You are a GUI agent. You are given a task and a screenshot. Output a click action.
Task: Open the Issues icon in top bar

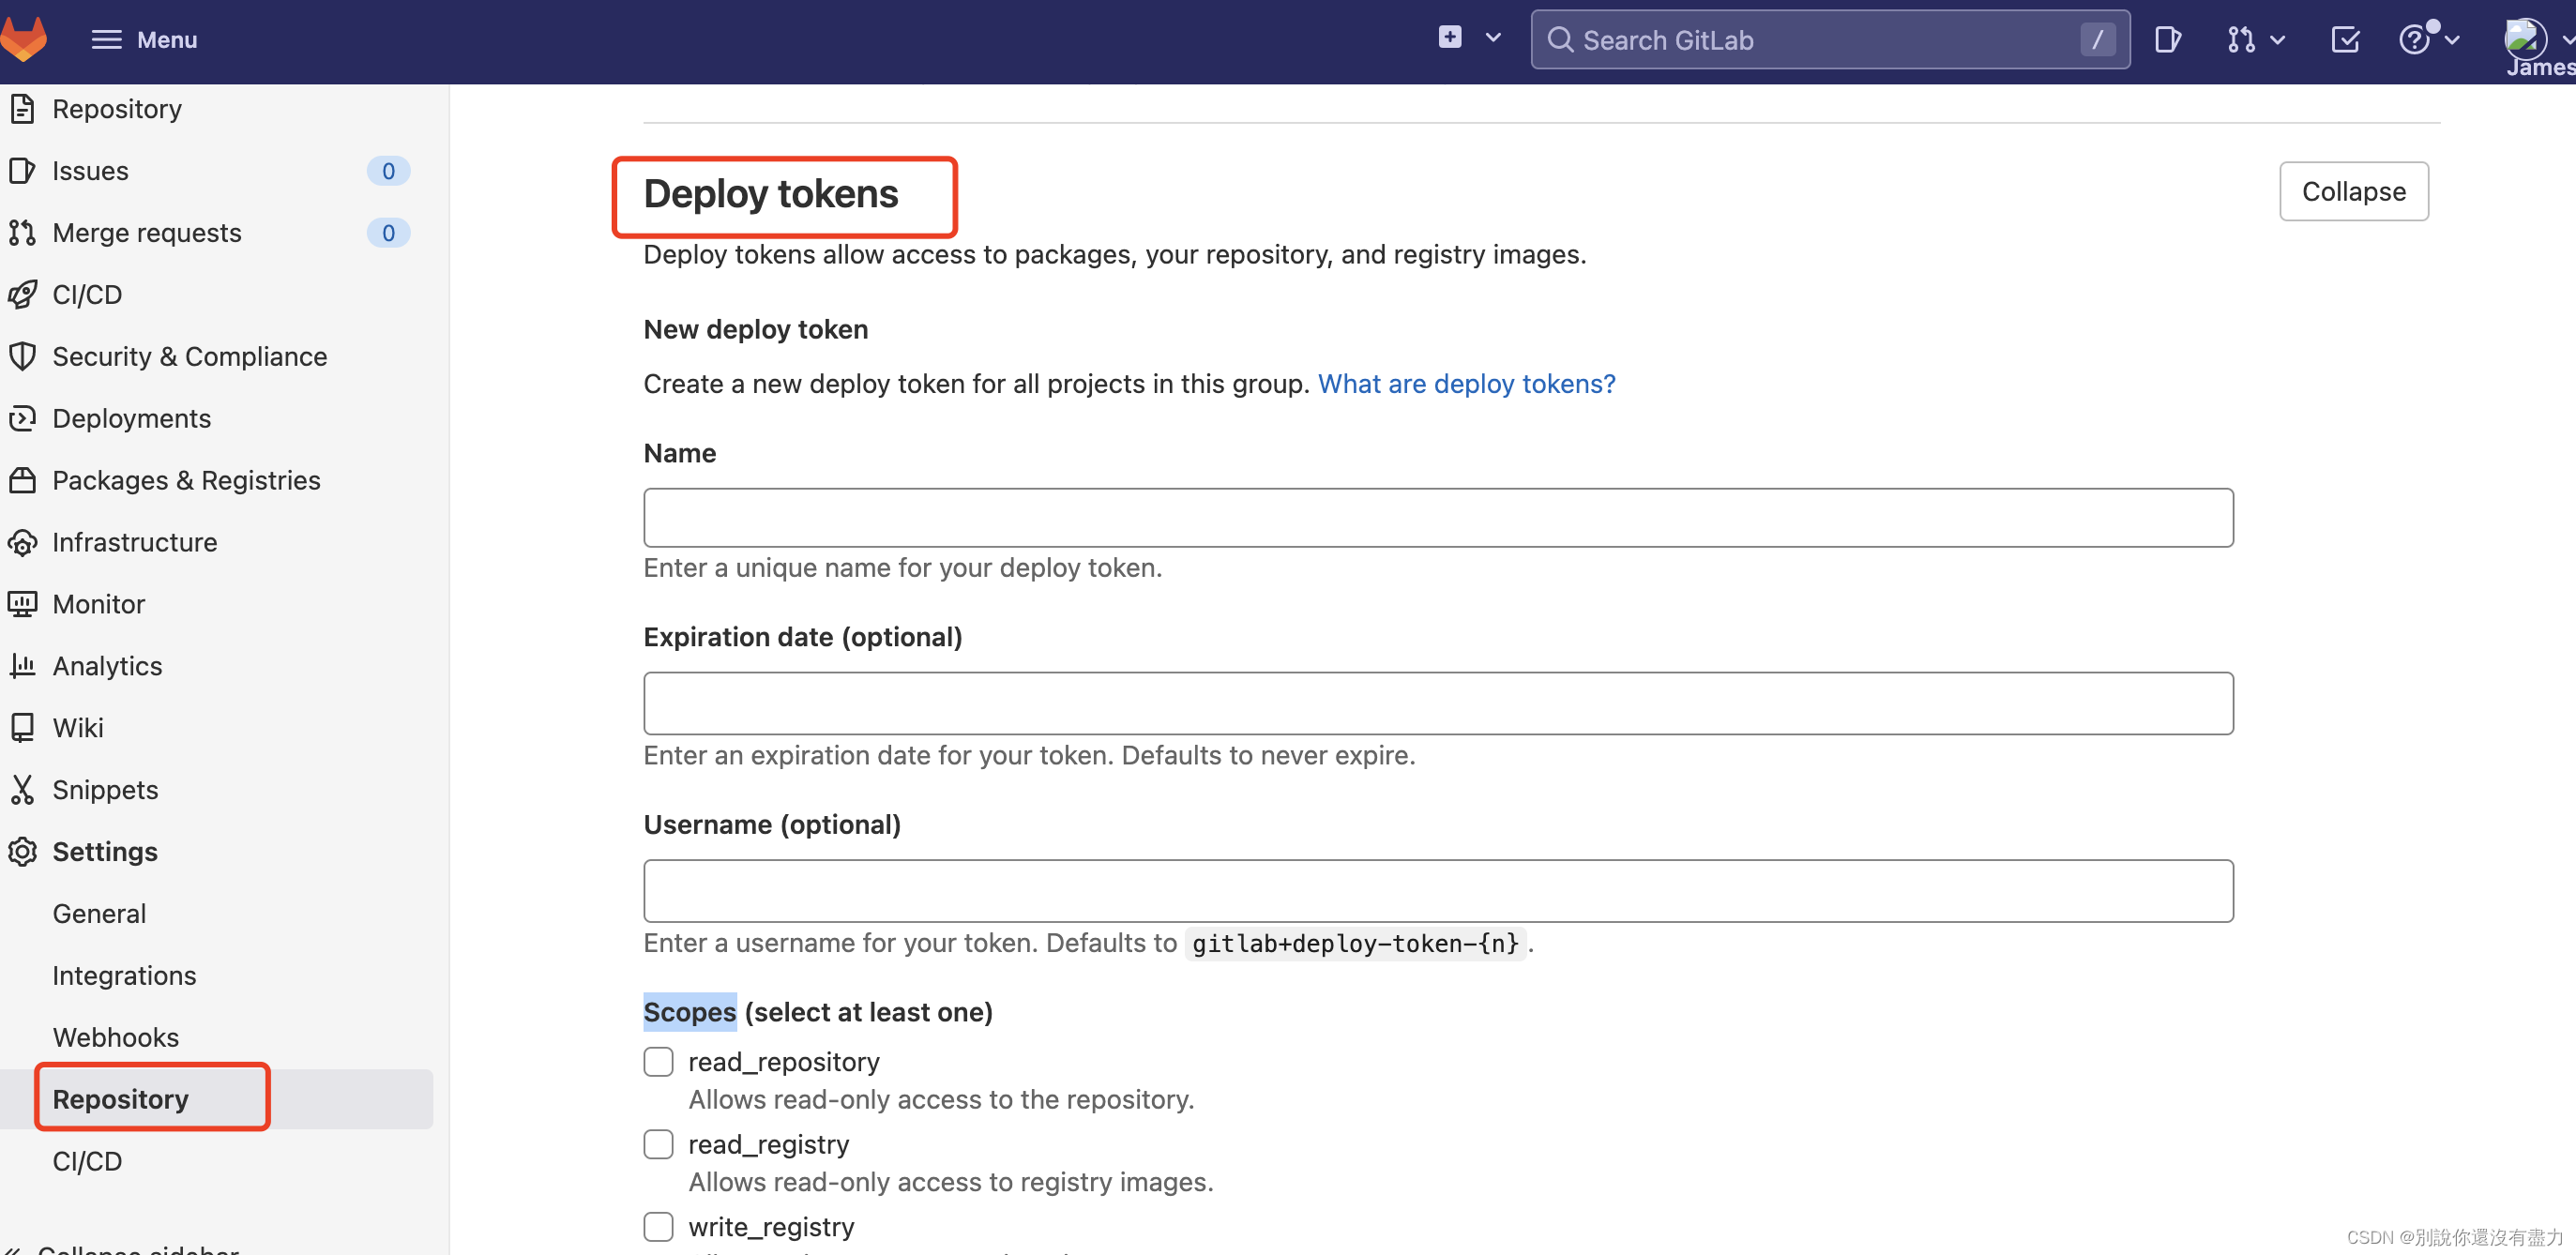[x=2167, y=40]
